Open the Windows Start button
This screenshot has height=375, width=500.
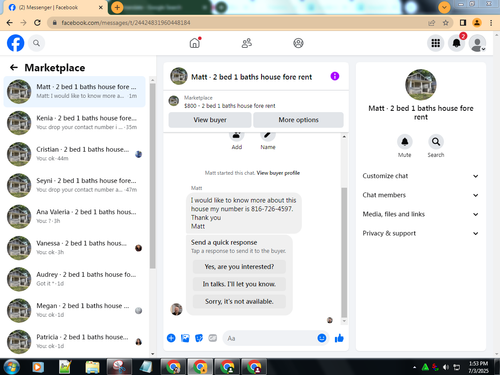pyautogui.click(x=11, y=367)
